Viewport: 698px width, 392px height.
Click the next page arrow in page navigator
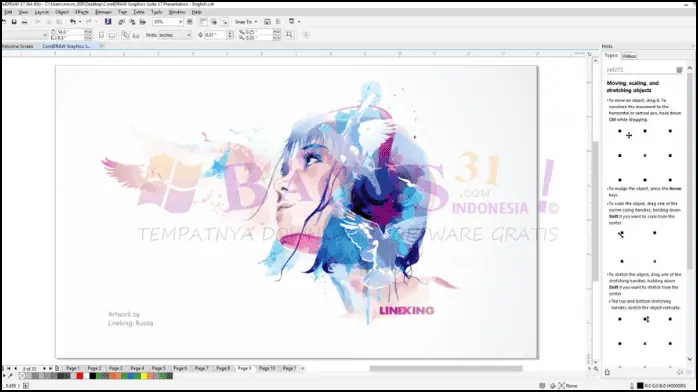[44, 368]
